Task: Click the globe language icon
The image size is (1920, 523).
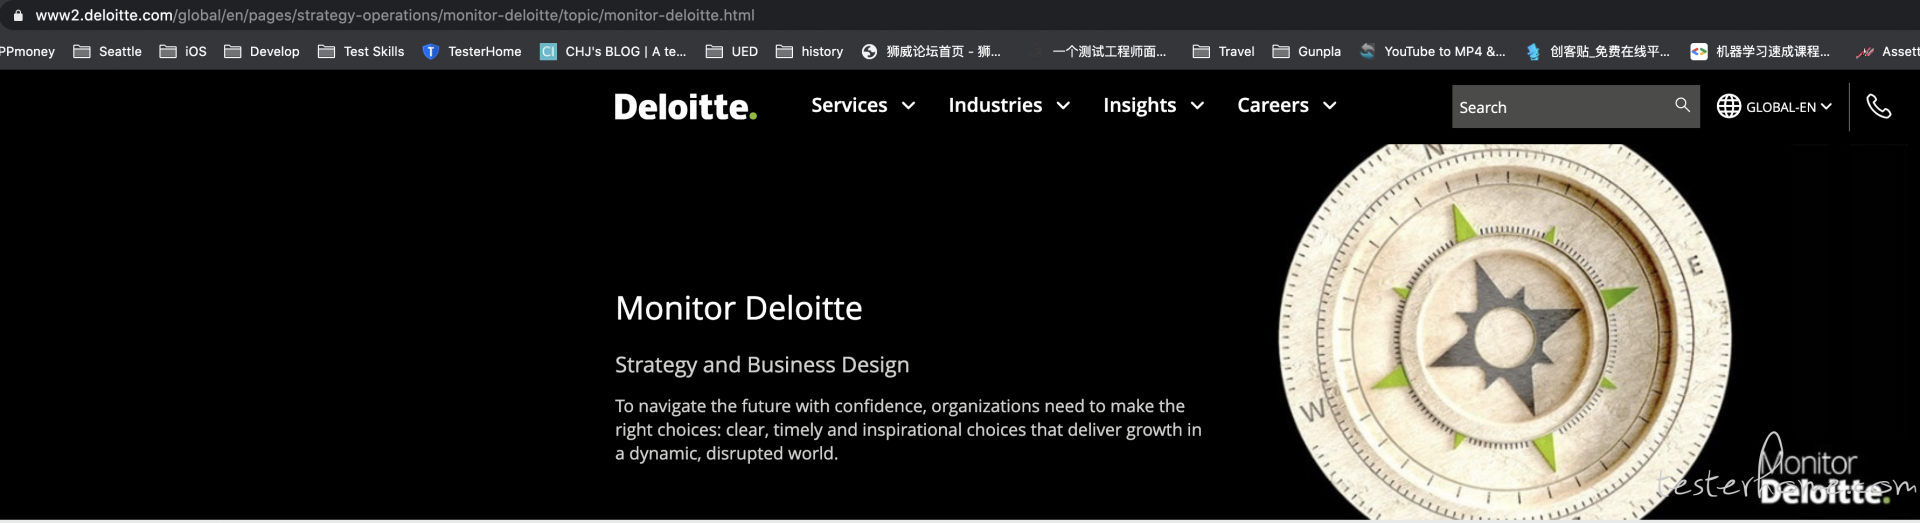Action: (x=1729, y=106)
